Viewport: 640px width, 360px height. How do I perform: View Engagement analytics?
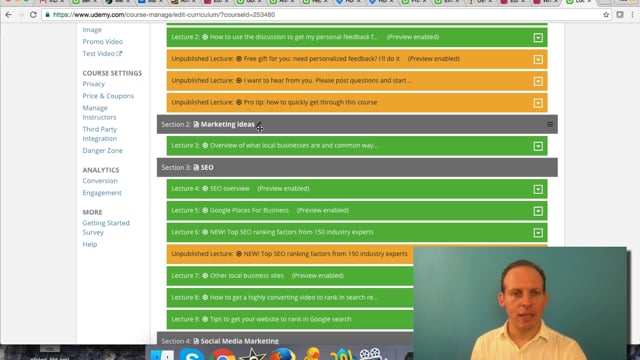102,193
